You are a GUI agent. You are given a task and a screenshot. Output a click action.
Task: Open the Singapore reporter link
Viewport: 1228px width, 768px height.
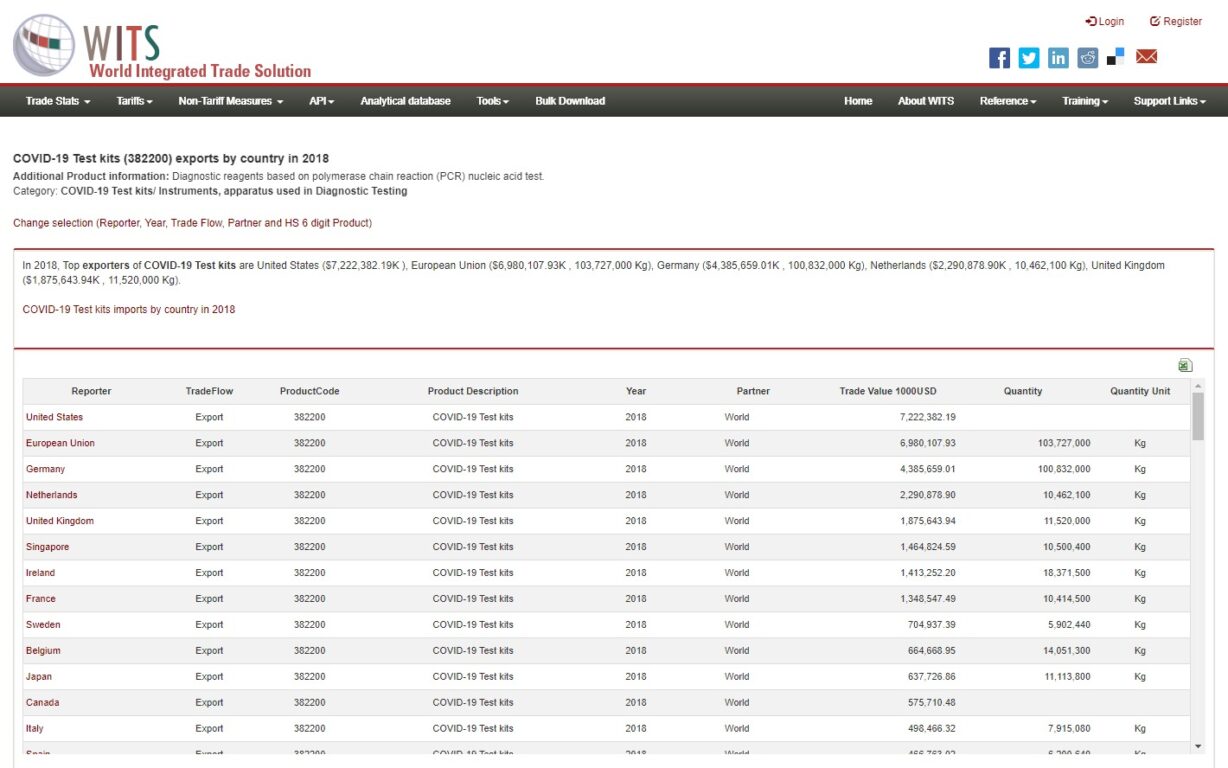click(x=47, y=547)
